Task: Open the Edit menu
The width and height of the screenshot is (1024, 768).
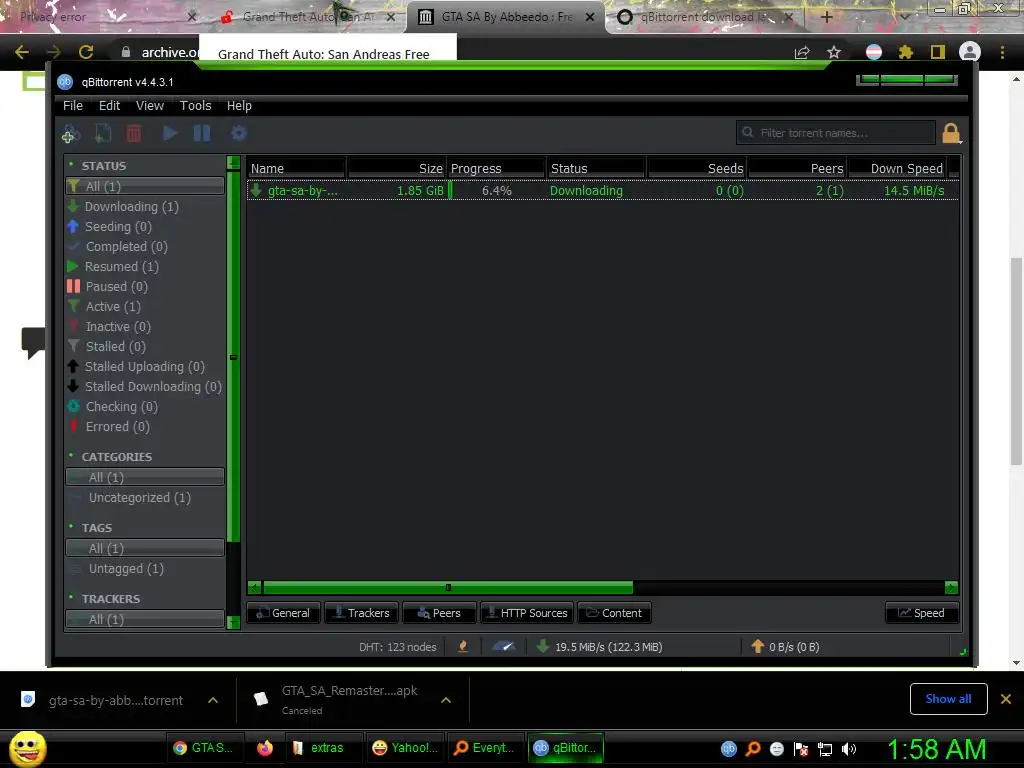Action: [109, 106]
